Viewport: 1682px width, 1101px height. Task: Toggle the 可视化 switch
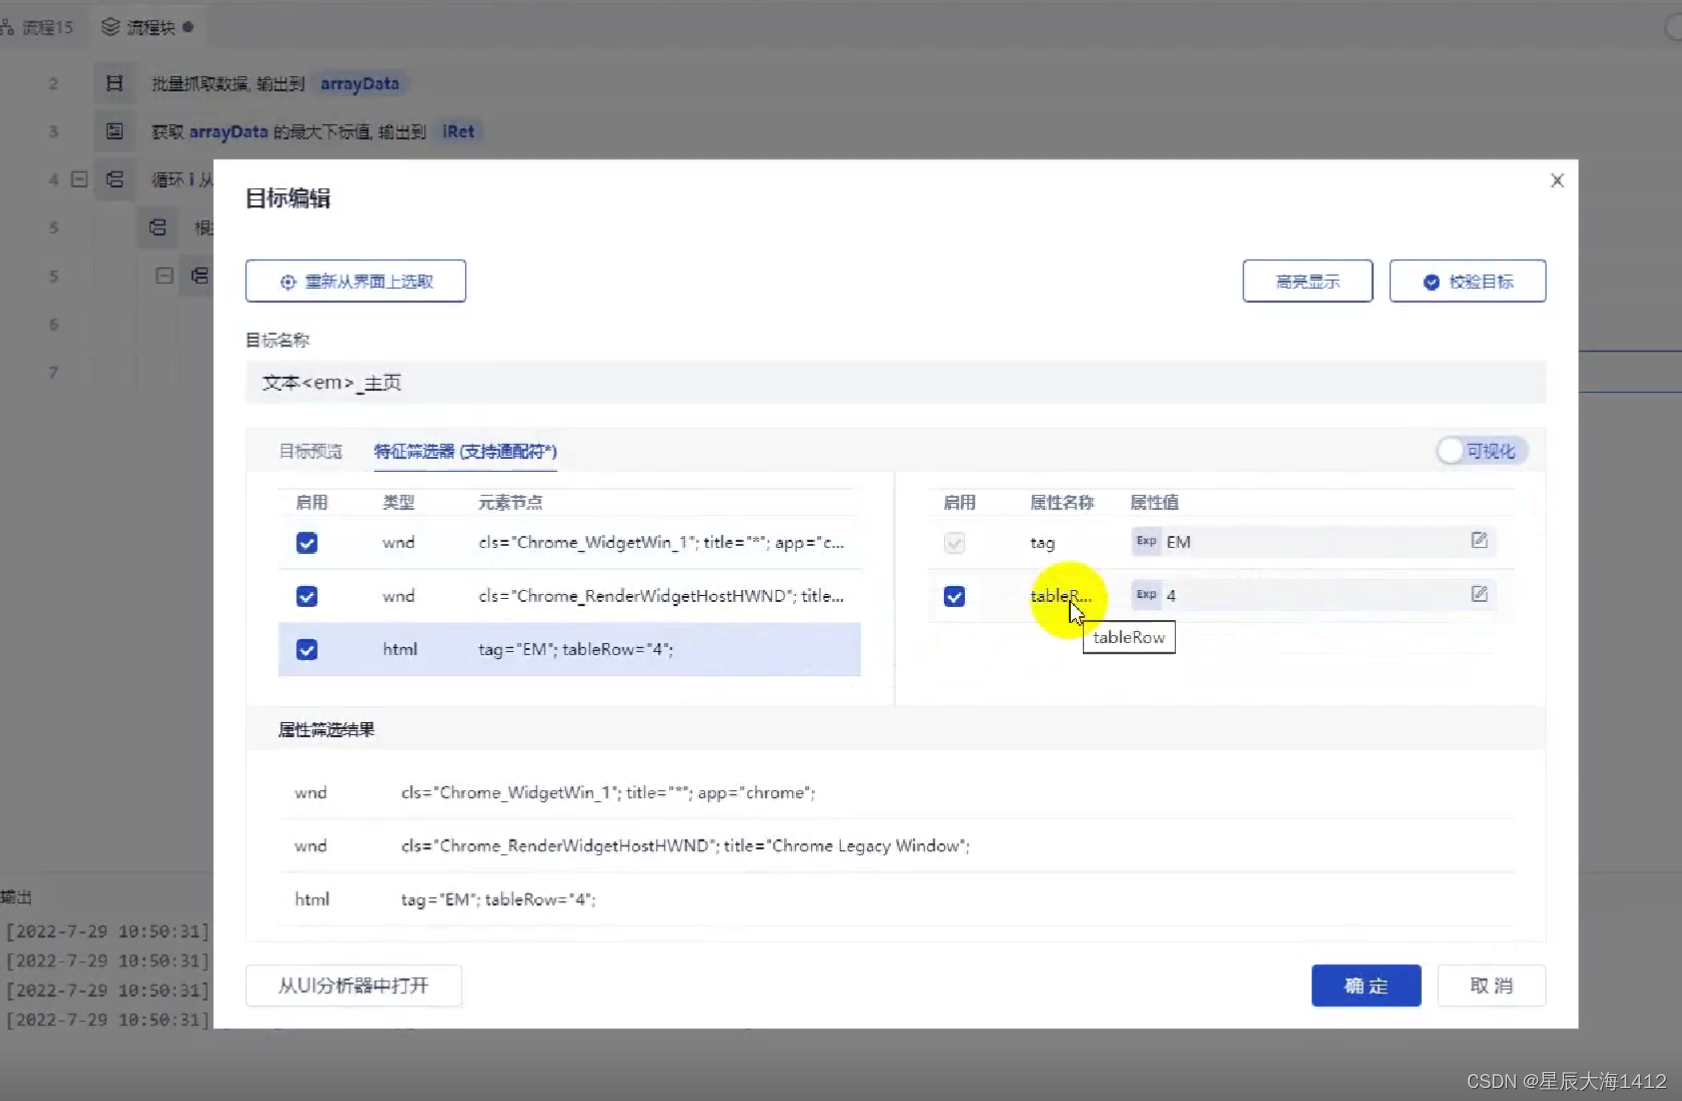pos(1481,451)
